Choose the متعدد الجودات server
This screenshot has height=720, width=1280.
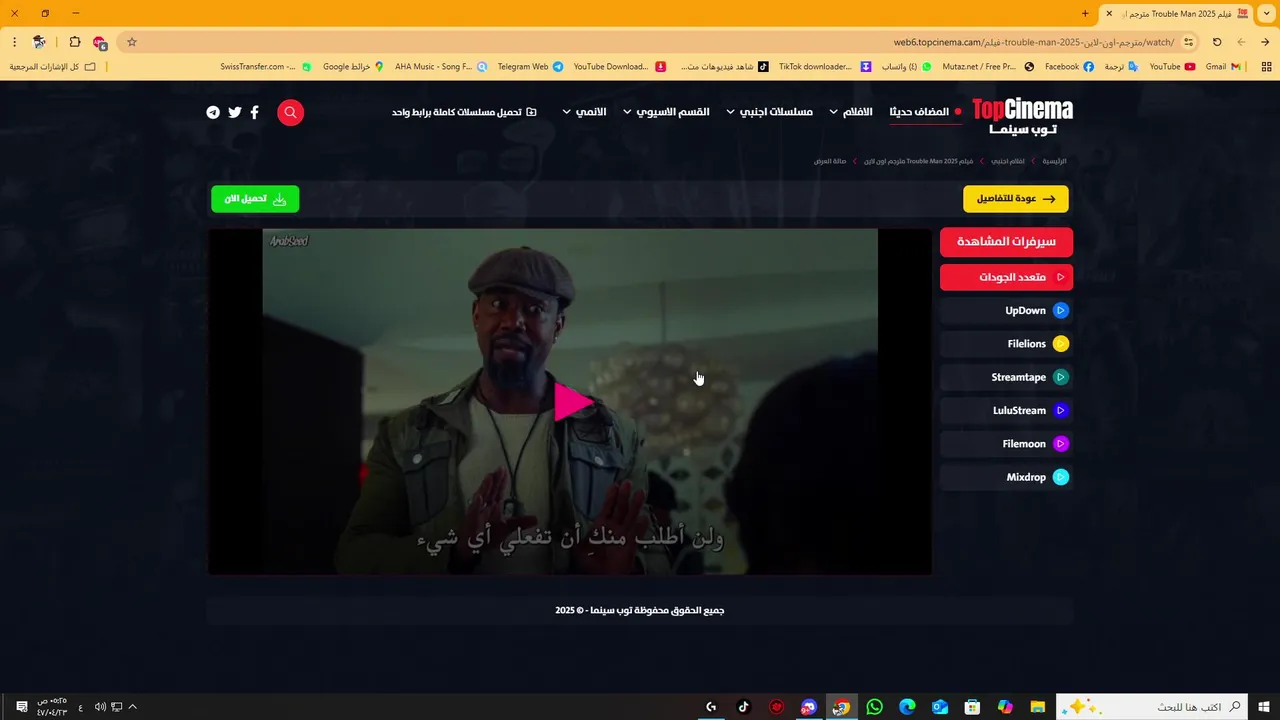click(1006, 277)
